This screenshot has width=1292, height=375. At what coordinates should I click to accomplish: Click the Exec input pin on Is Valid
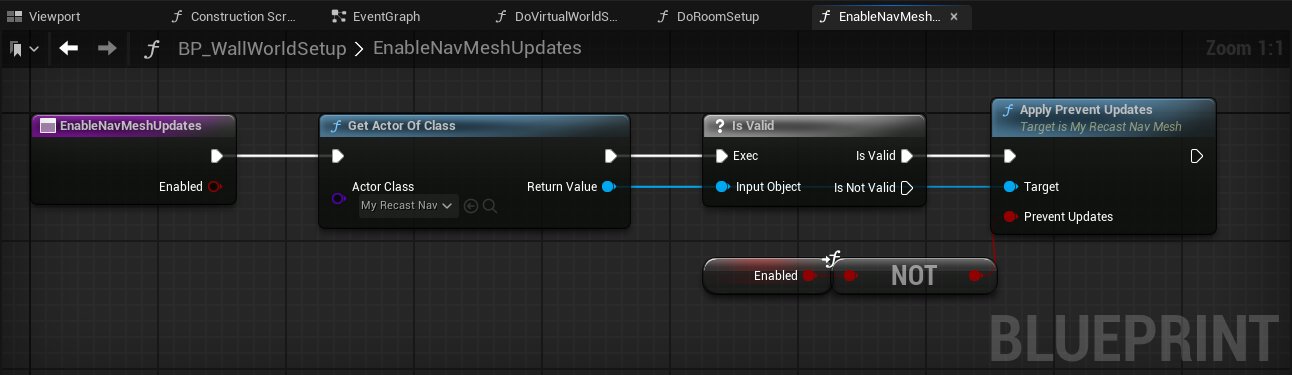click(x=722, y=156)
